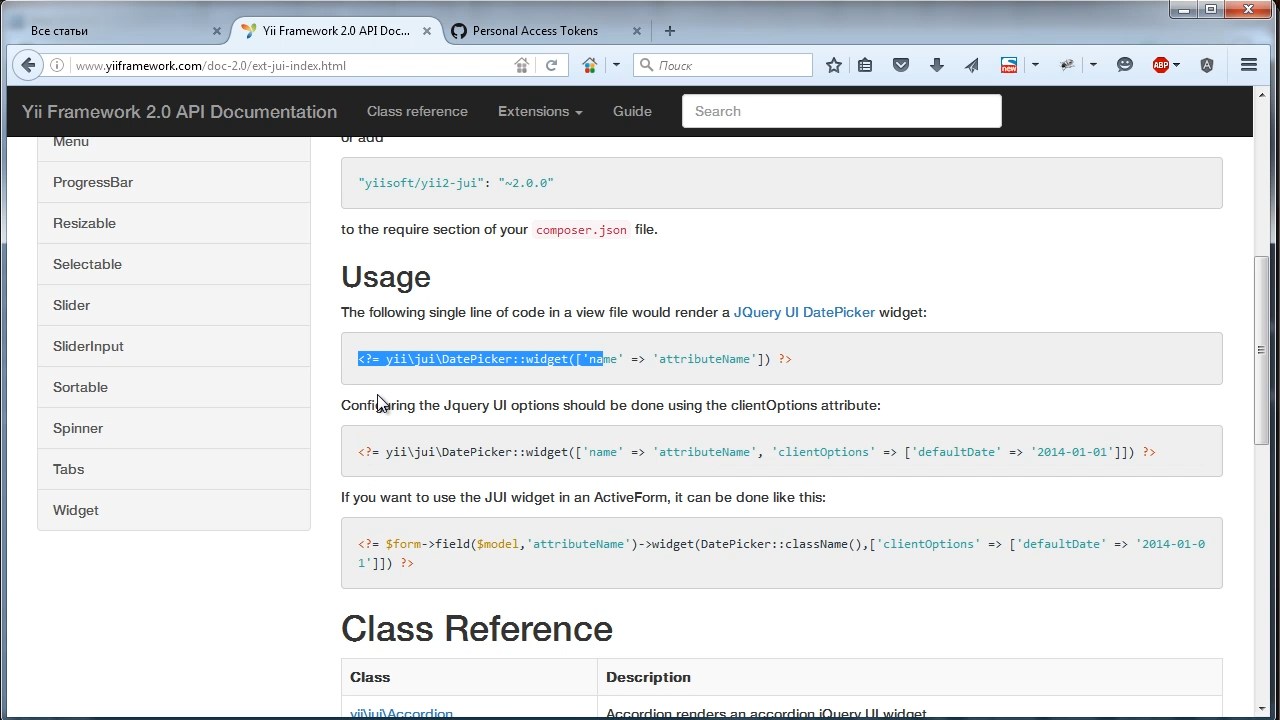Click the paper plane send icon

(972, 65)
